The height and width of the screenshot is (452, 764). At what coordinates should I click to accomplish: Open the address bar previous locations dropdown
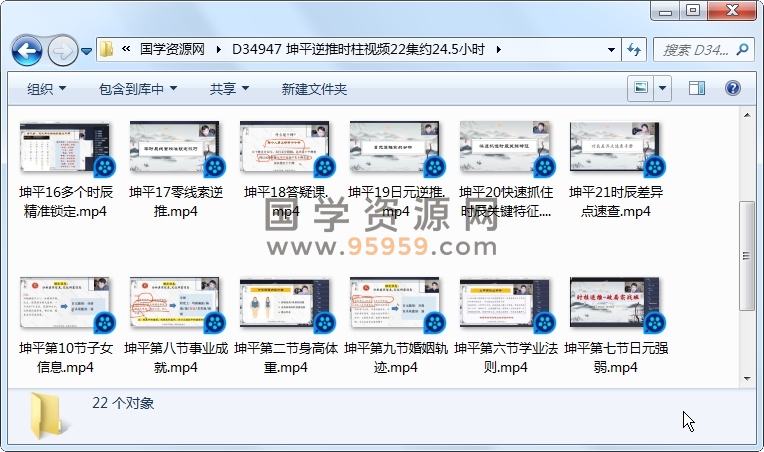(x=609, y=49)
